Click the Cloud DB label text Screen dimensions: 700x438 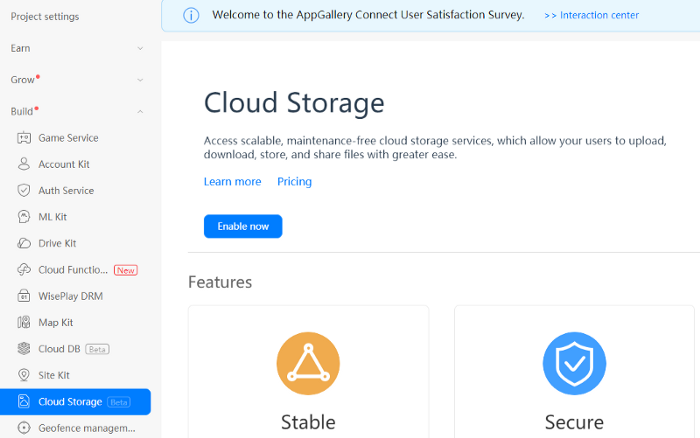point(59,349)
